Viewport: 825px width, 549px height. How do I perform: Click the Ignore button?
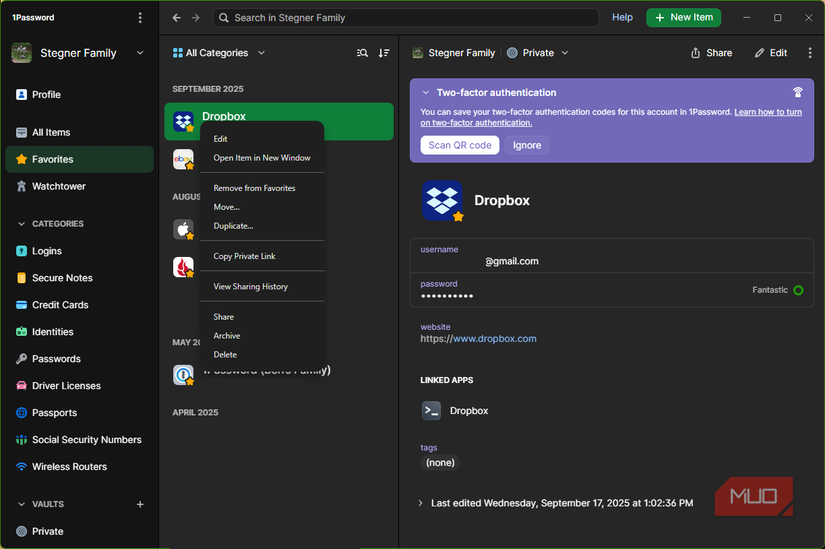527,145
